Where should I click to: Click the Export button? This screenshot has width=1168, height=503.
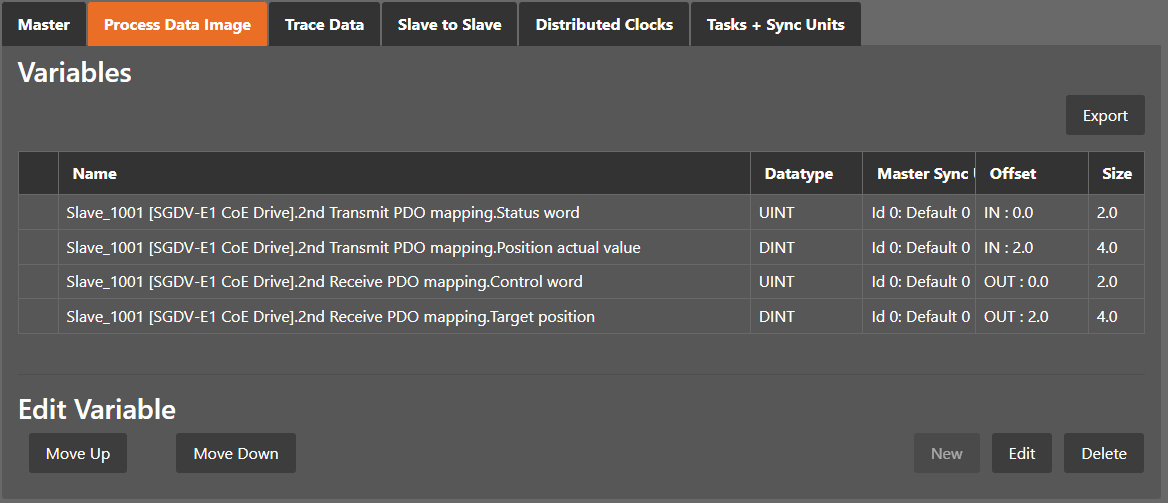click(x=1105, y=115)
